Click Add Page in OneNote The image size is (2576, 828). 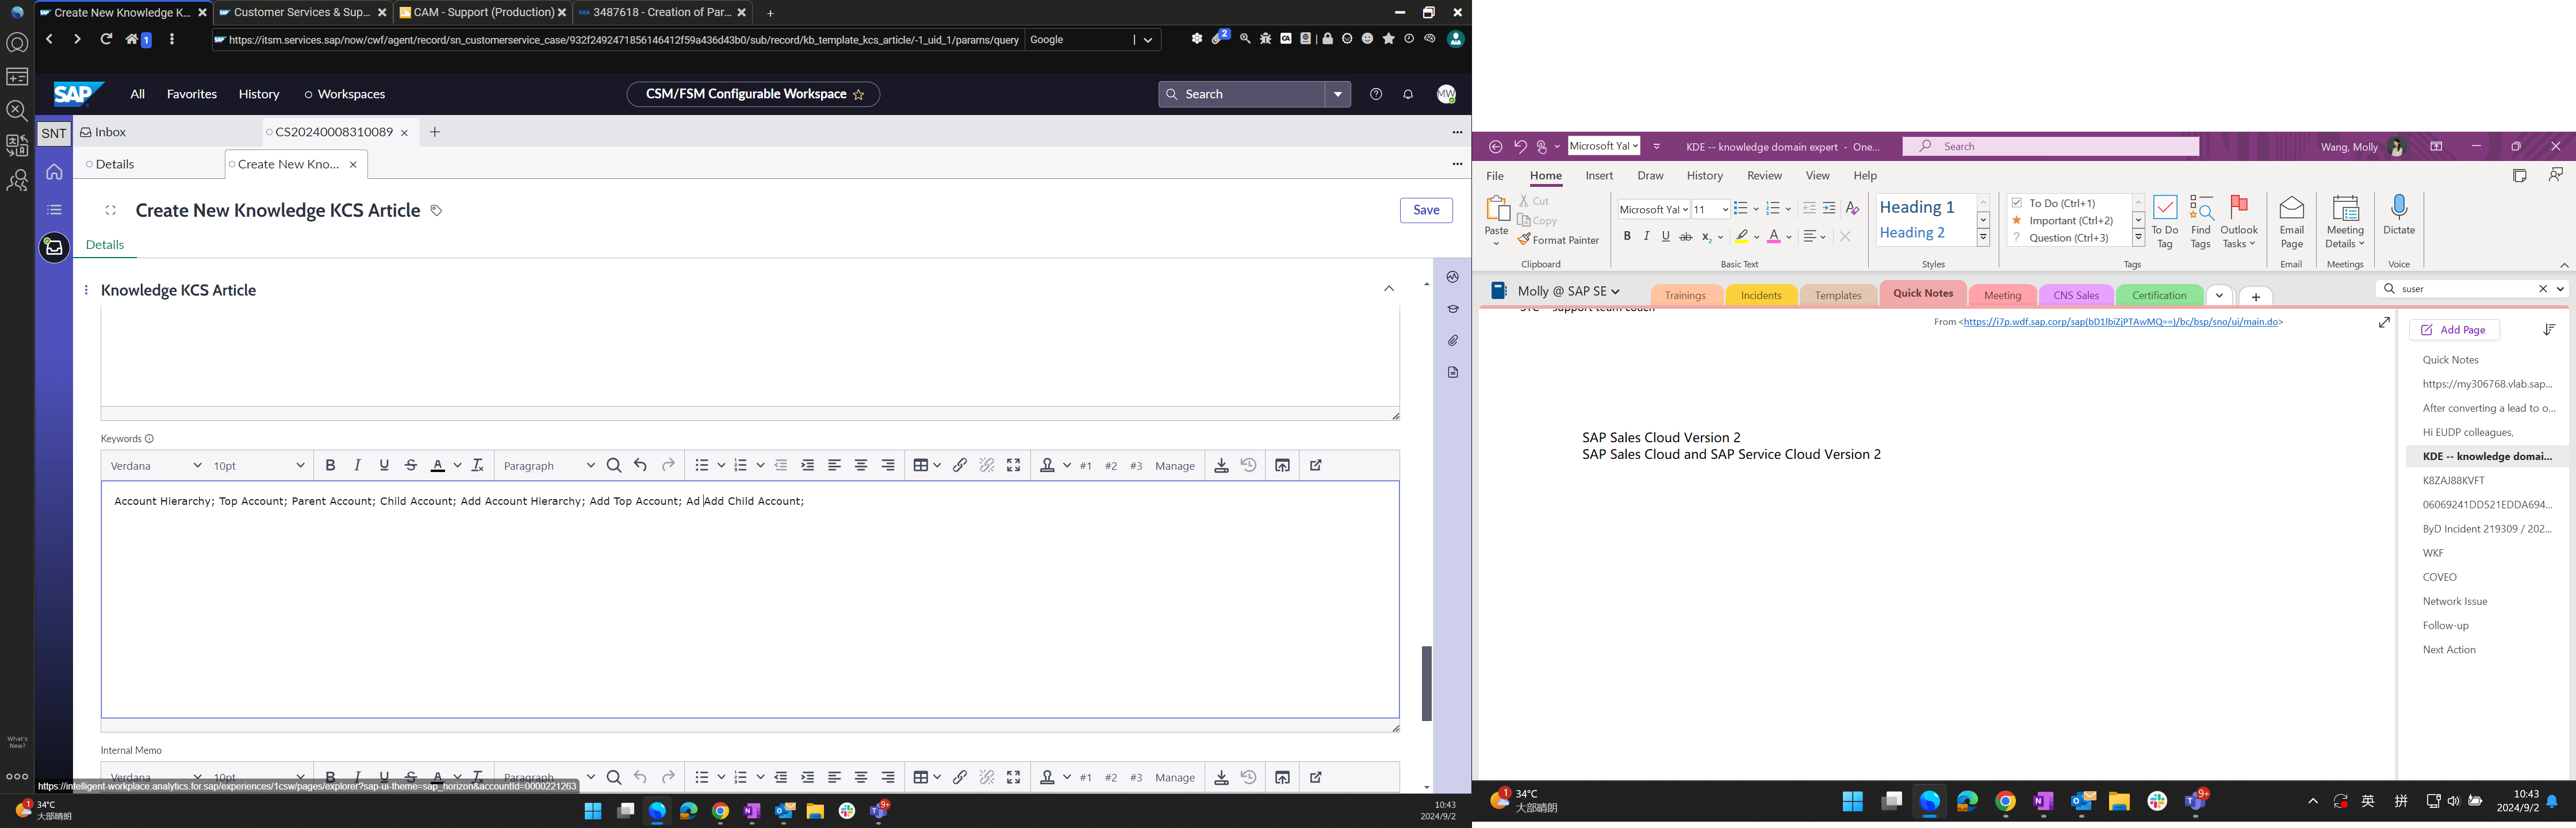(2454, 329)
